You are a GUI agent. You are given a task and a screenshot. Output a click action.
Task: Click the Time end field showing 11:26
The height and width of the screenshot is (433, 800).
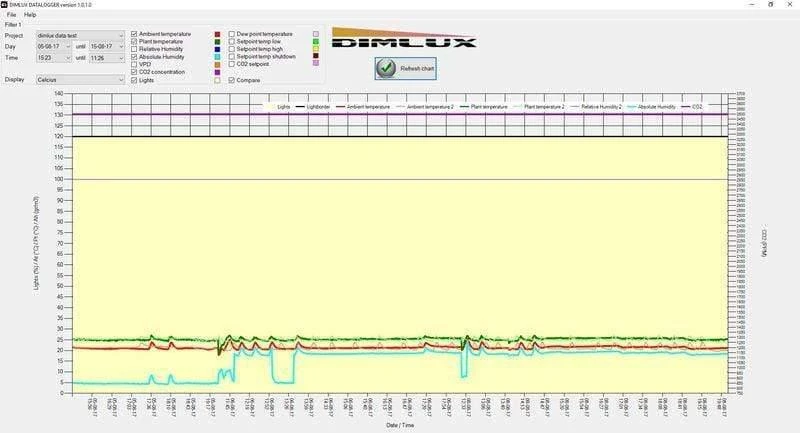tap(103, 58)
